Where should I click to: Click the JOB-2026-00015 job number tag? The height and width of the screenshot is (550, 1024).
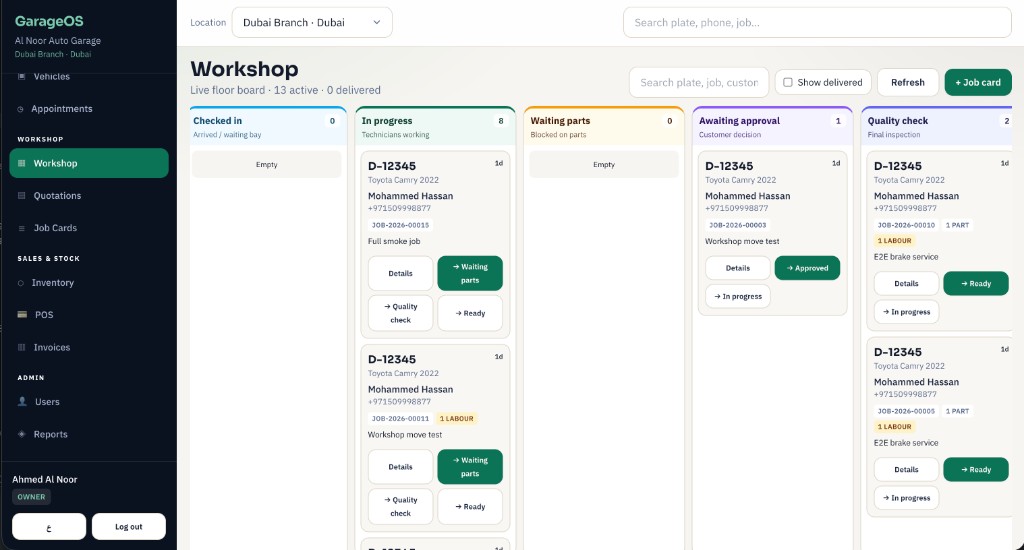point(400,225)
